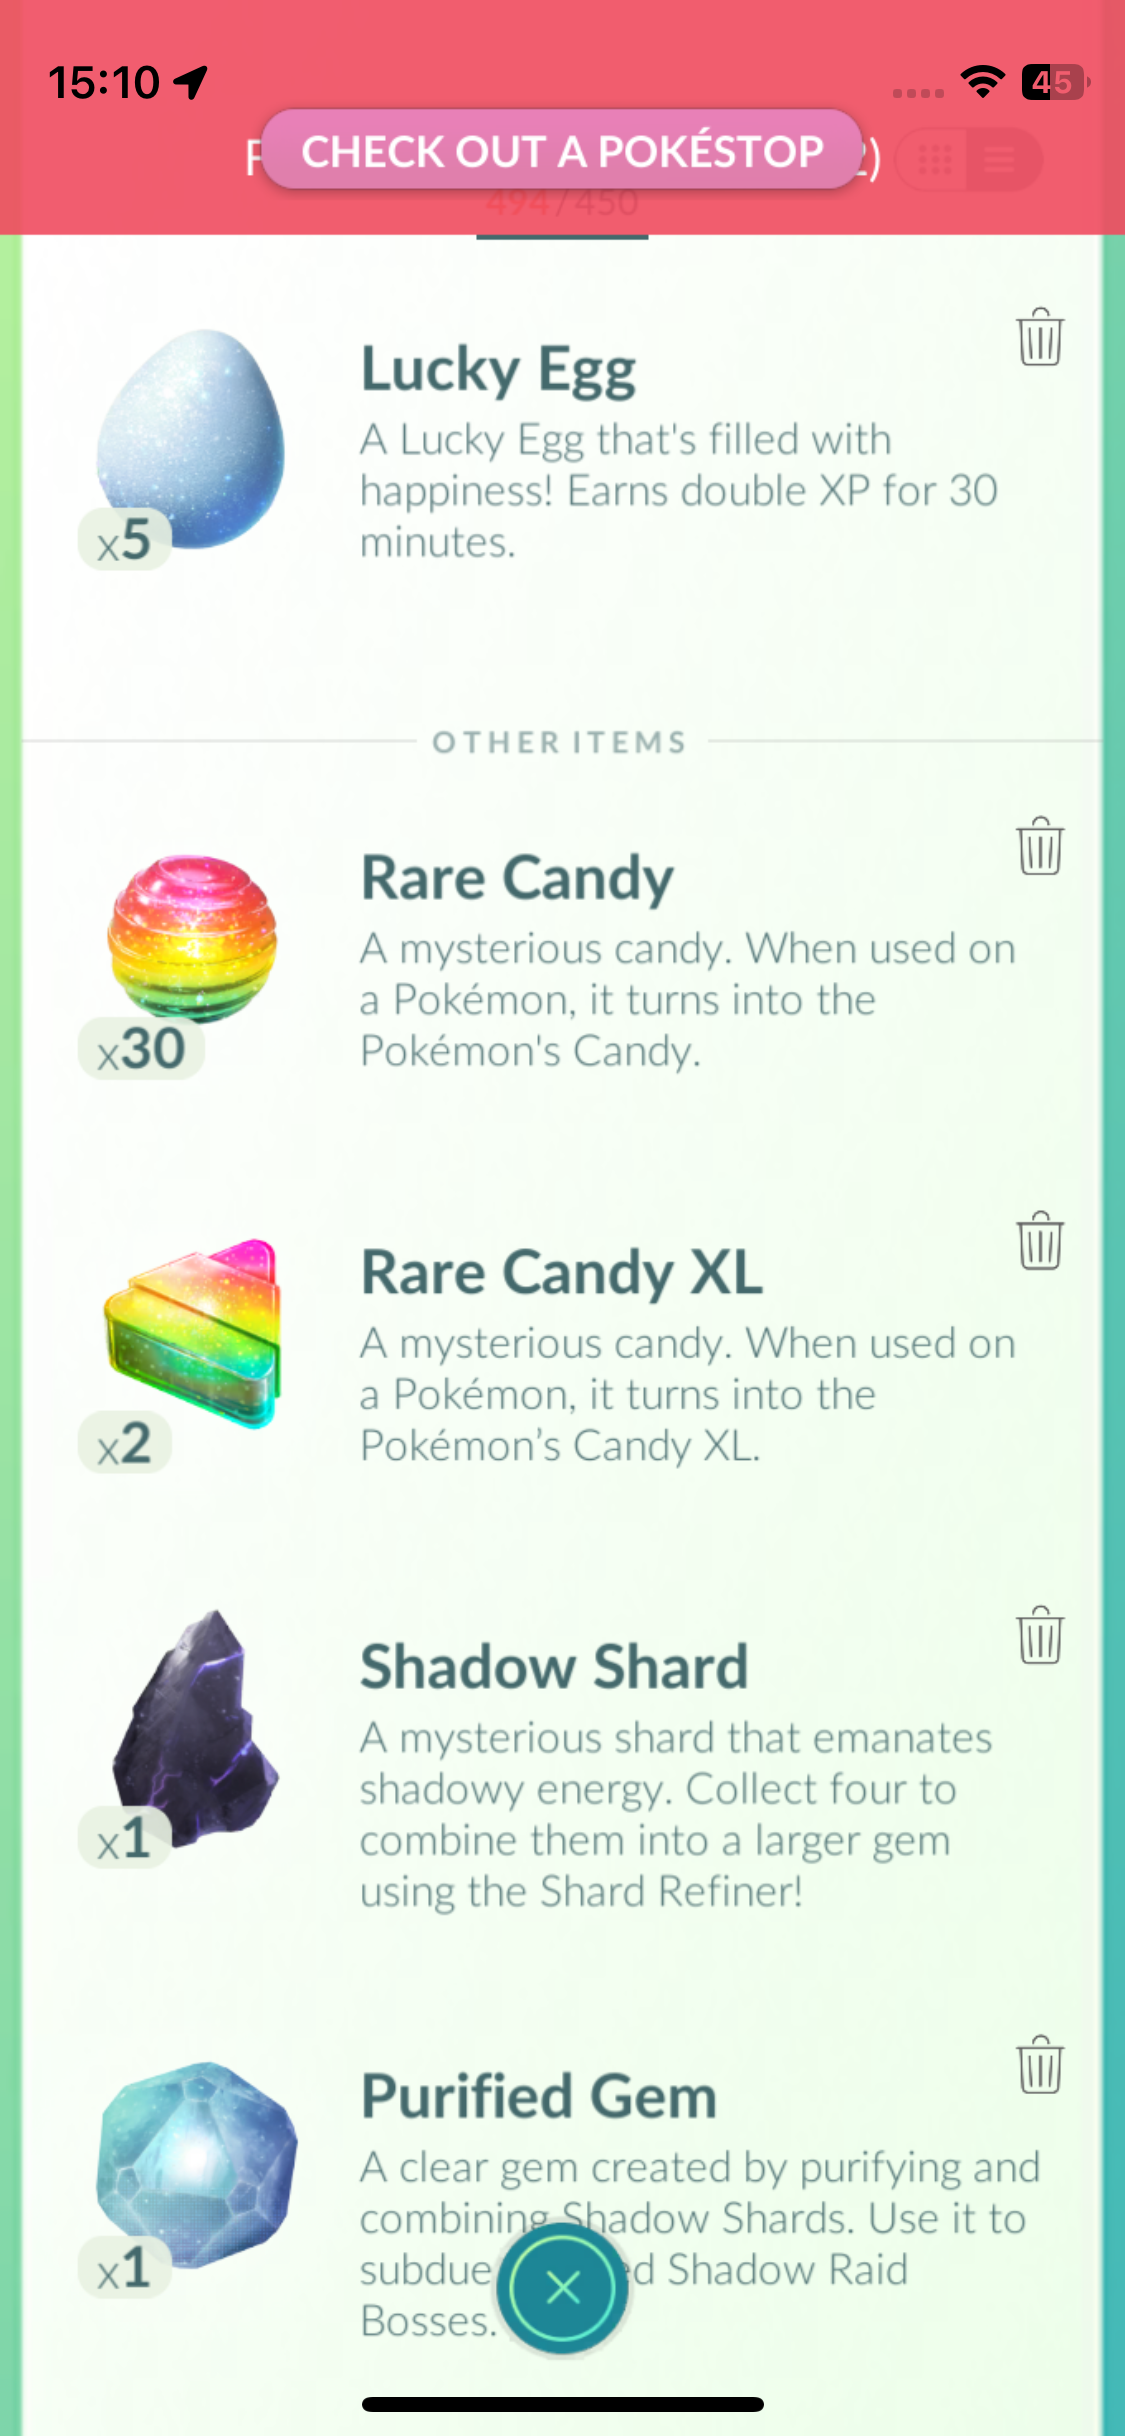Tap the Shadow Shard rock image
This screenshot has width=1125, height=2436.
194,1727
